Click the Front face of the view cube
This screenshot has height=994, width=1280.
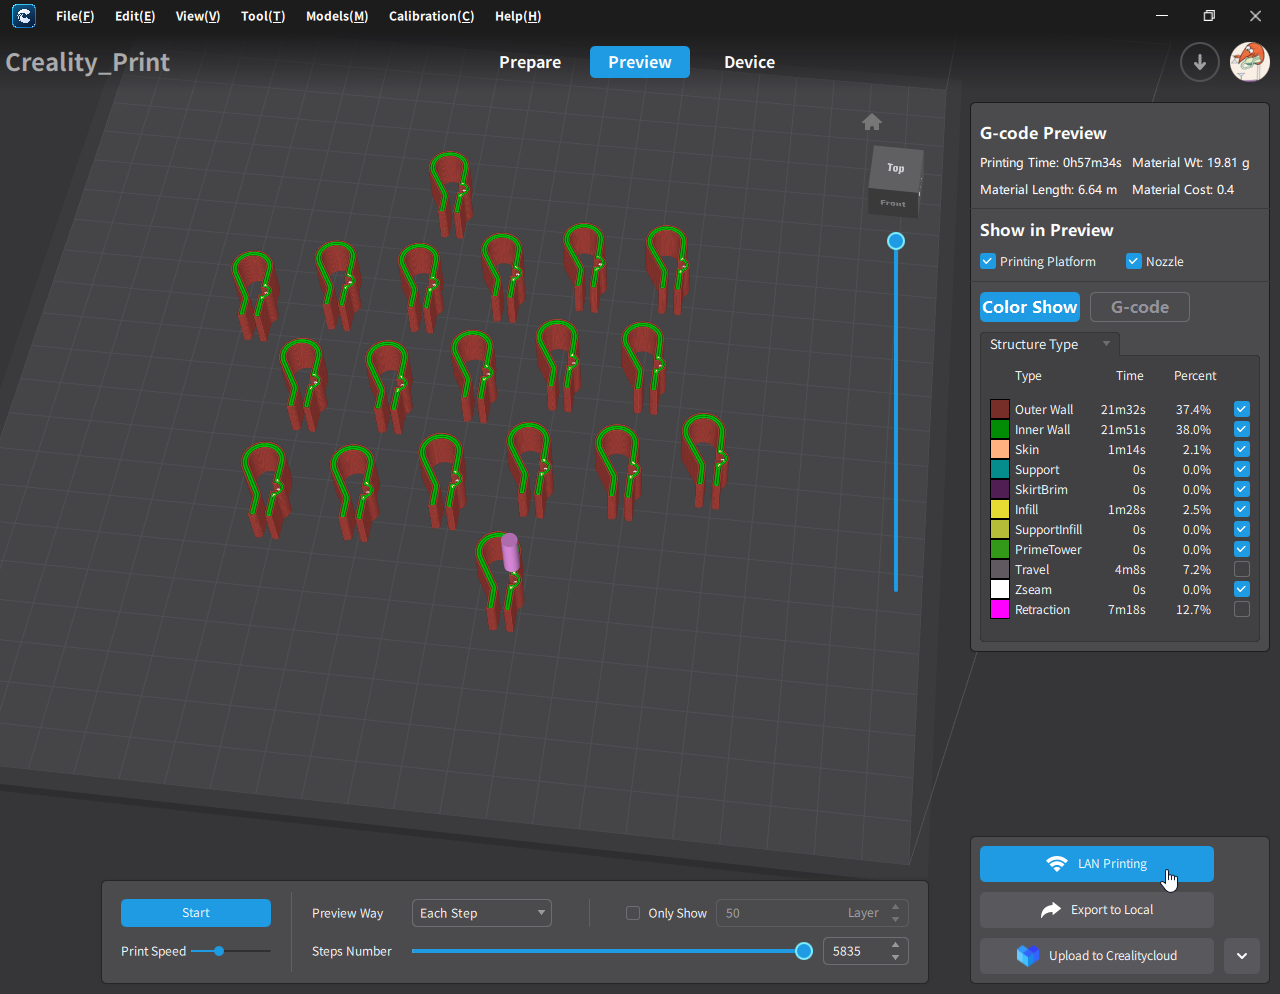point(893,203)
